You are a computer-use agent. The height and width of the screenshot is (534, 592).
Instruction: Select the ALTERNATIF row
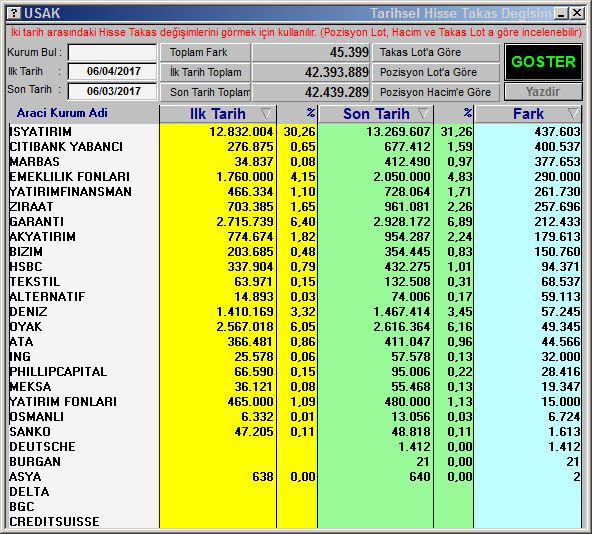point(294,297)
